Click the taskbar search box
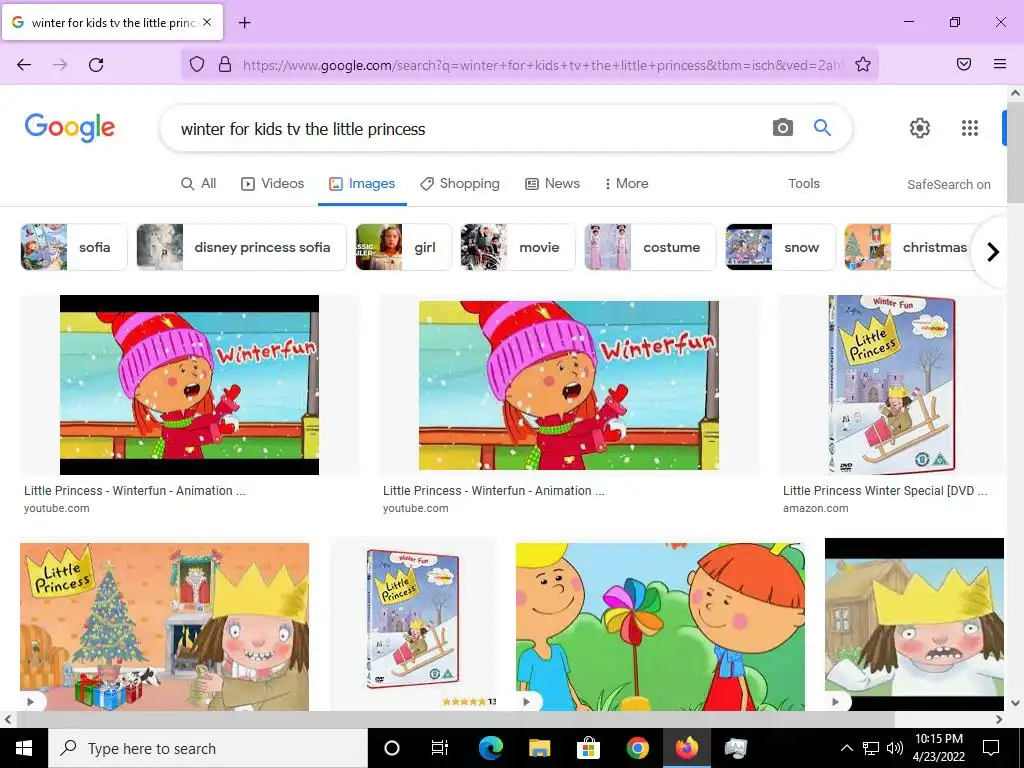1024x768 pixels. pos(208,748)
